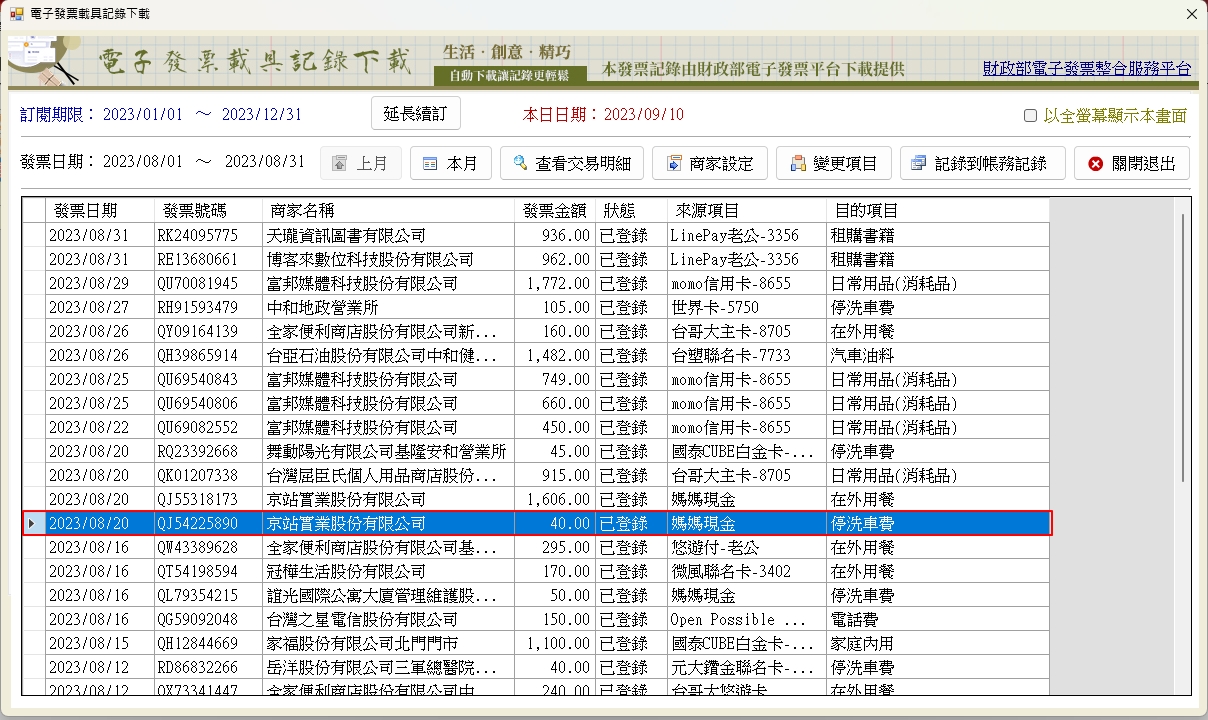
Task: Select 台灣之星電信股份有限公司 cell
Action: pyautogui.click(x=388, y=620)
